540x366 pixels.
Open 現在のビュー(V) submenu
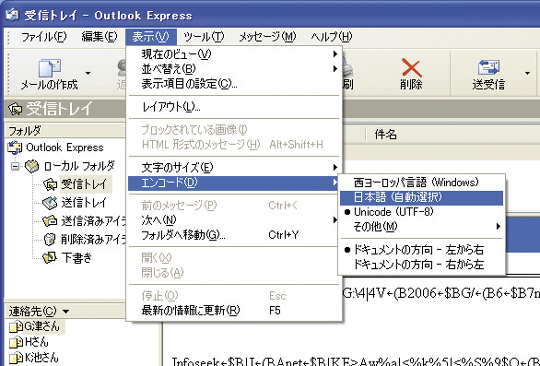pos(234,54)
